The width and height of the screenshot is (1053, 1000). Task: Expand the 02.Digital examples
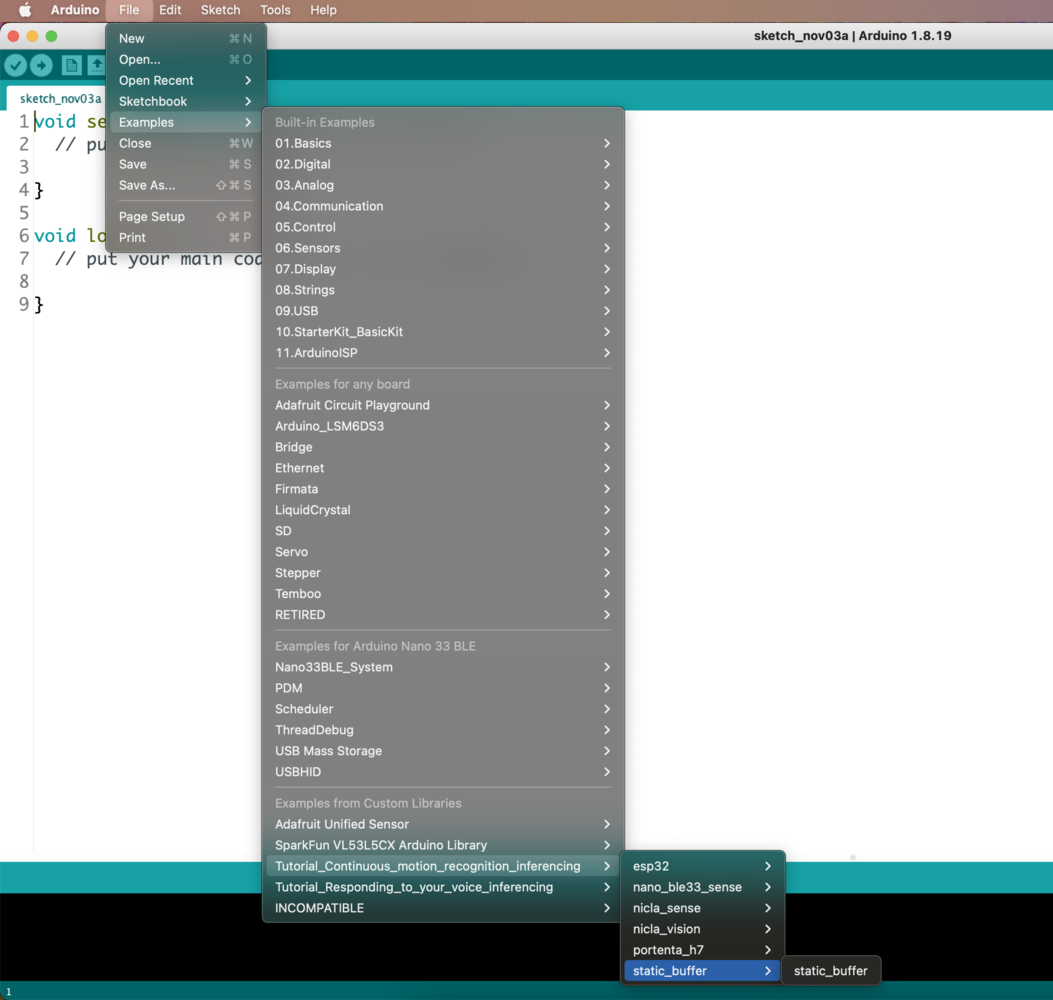point(443,164)
